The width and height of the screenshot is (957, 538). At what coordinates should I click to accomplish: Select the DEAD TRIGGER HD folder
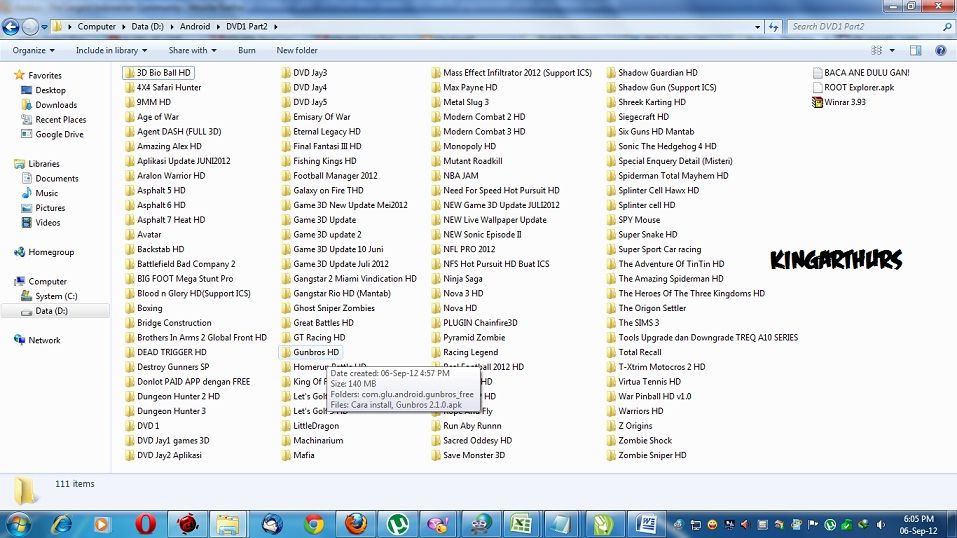click(165, 352)
